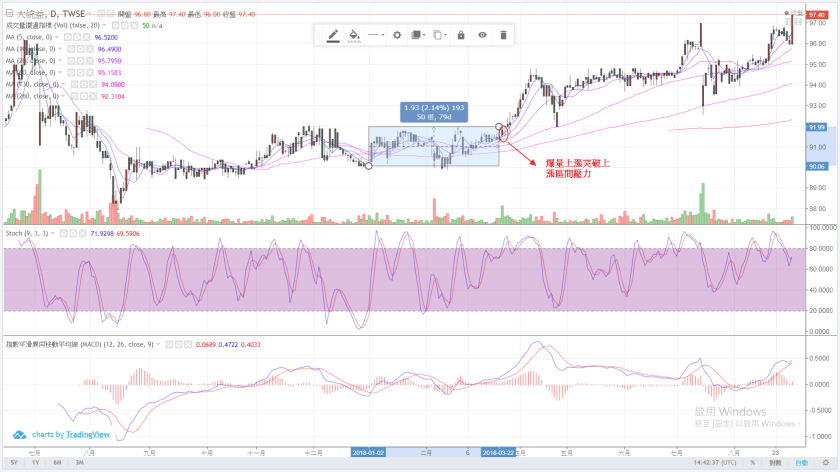
Task: Close the Stoch indicator pane
Action: click(x=83, y=232)
